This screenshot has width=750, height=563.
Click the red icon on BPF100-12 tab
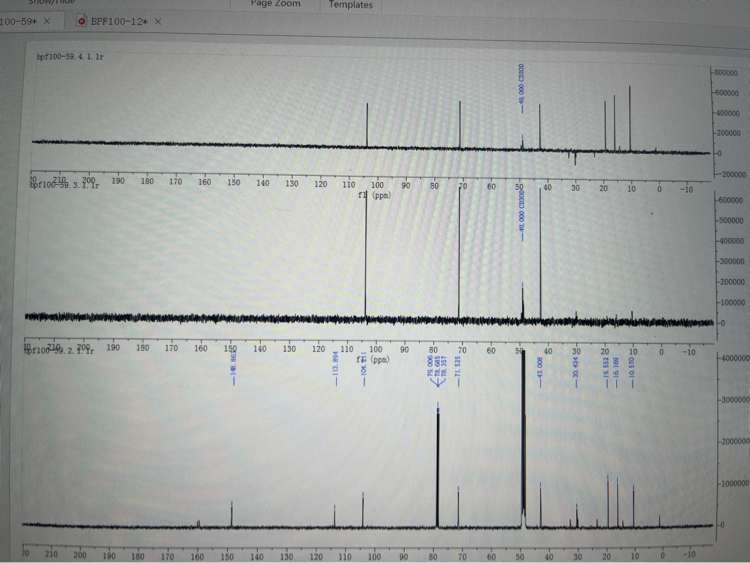pyautogui.click(x=82, y=21)
